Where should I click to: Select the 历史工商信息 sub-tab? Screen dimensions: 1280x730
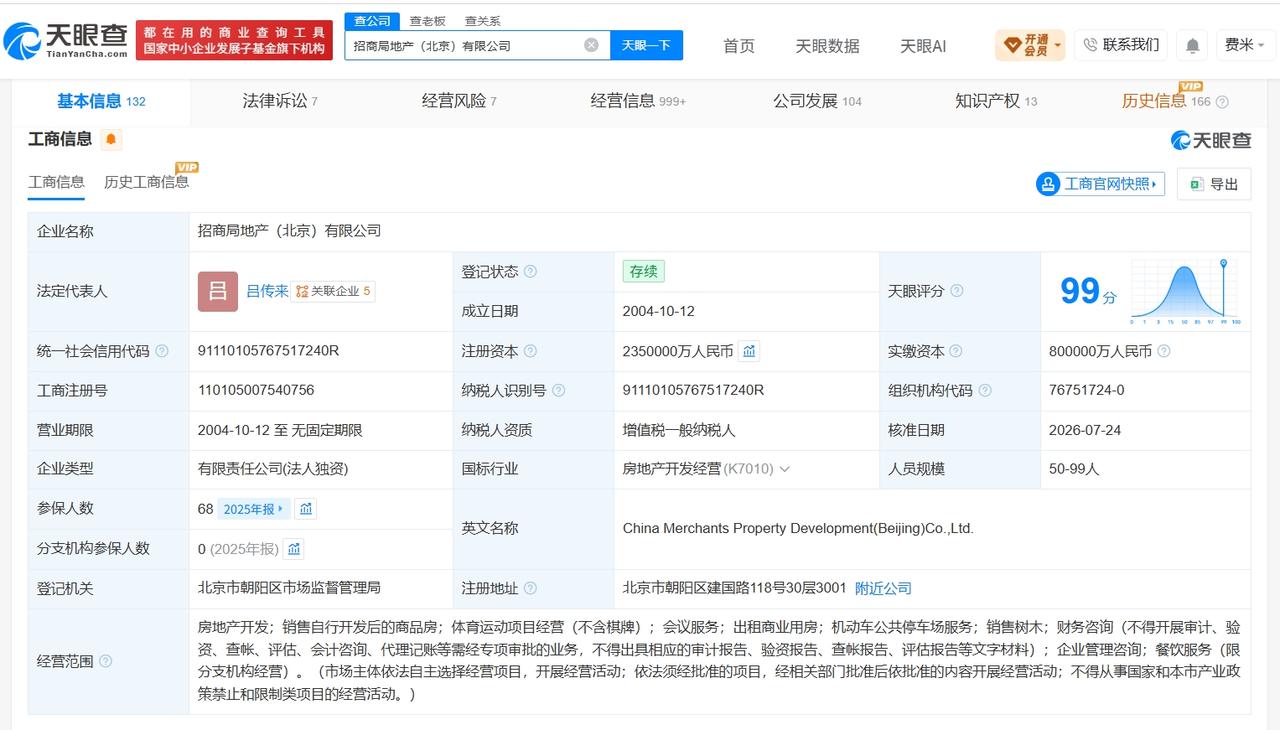[146, 182]
